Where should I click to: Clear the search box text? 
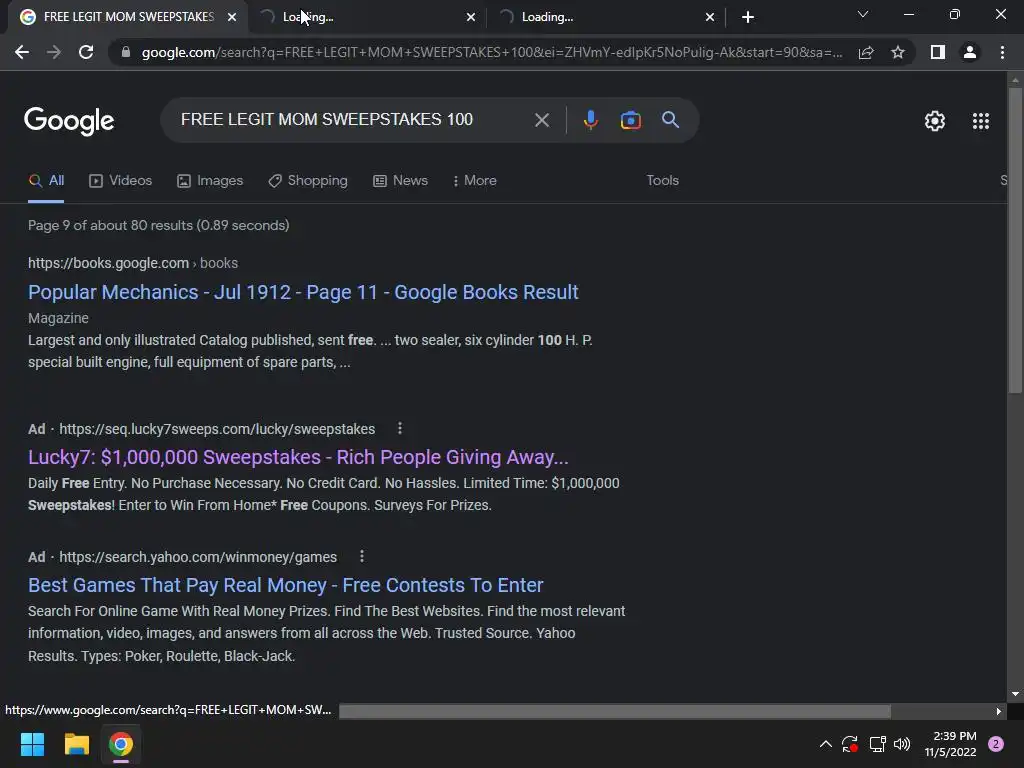541,120
